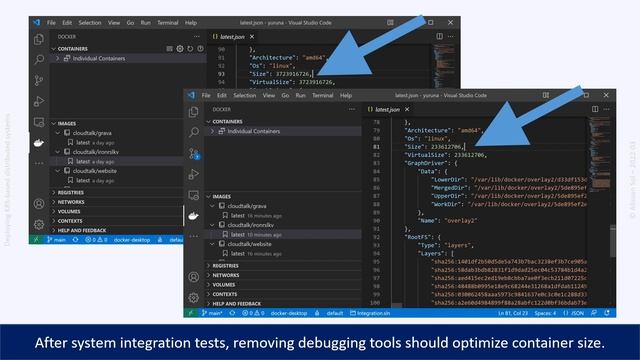
Task: Split editor right in front window
Action: (595, 109)
